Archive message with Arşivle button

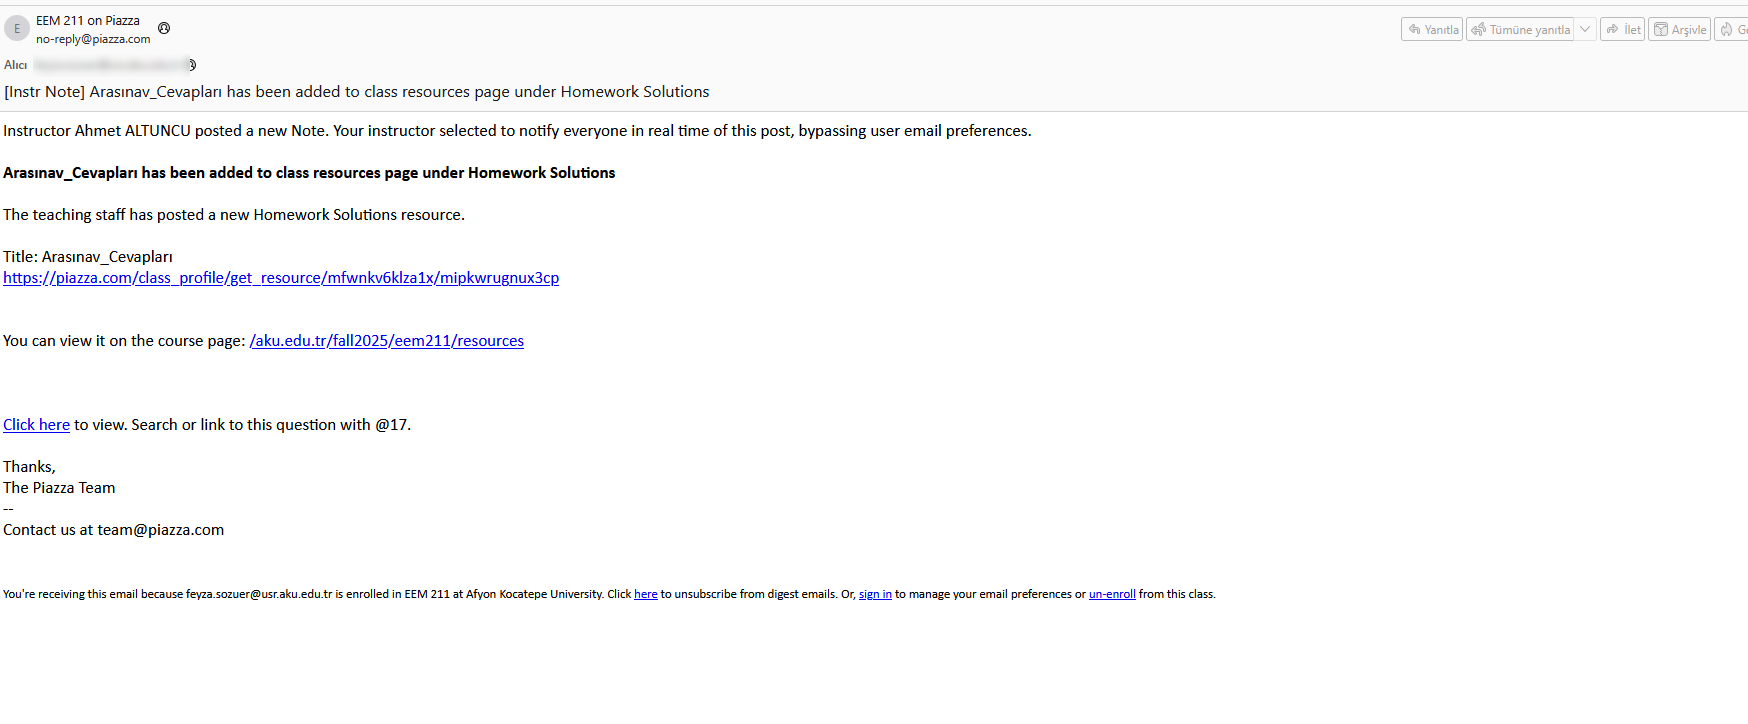pos(1679,30)
